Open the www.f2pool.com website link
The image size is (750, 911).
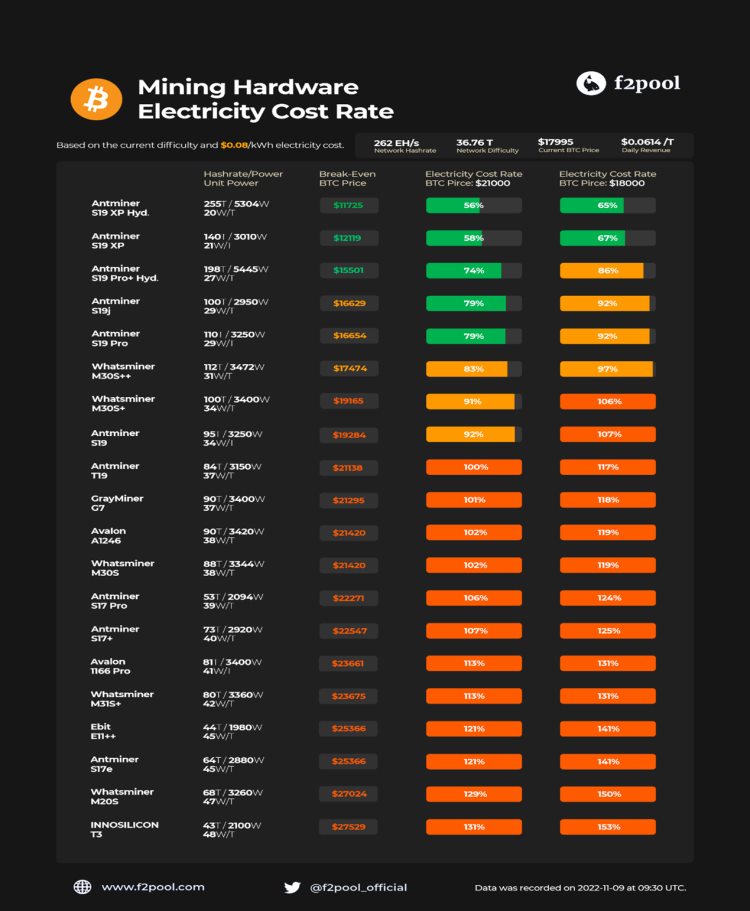coord(152,886)
